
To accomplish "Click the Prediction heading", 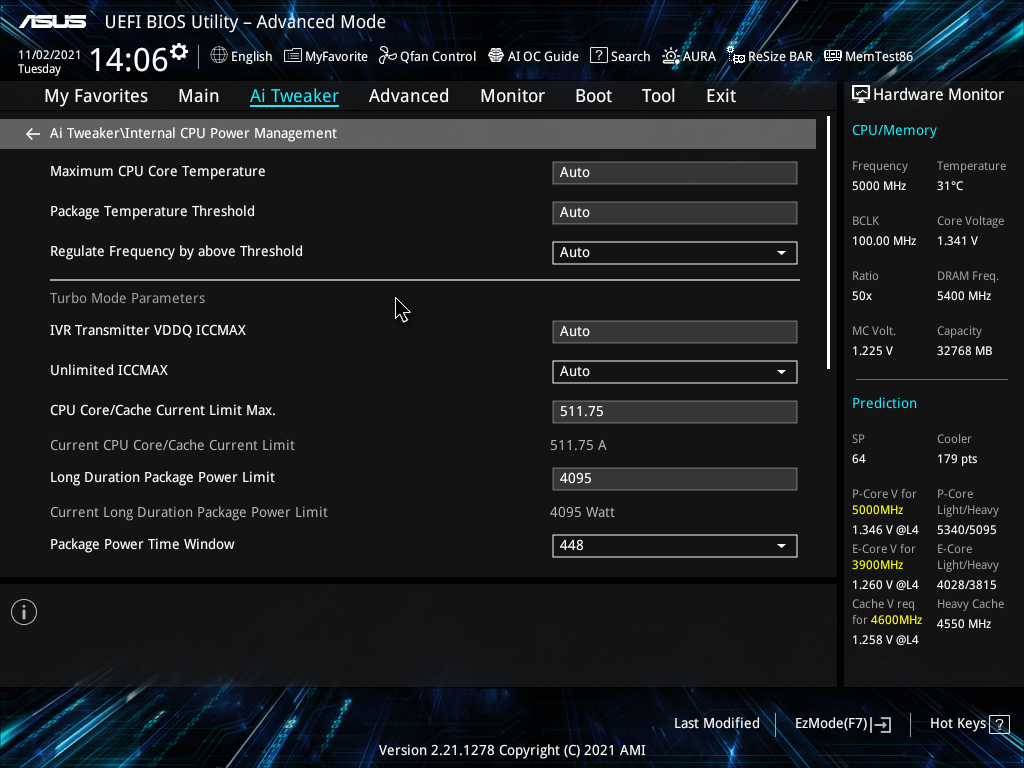I will [x=884, y=403].
